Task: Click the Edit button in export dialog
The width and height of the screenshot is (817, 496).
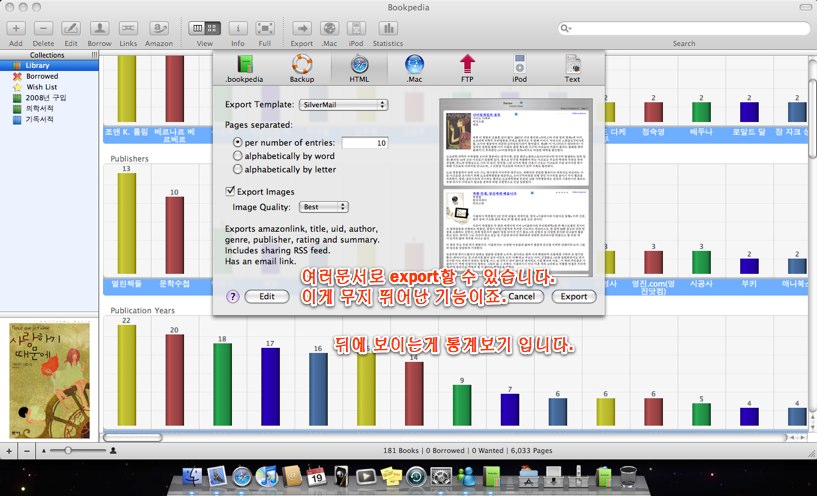Action: [267, 296]
